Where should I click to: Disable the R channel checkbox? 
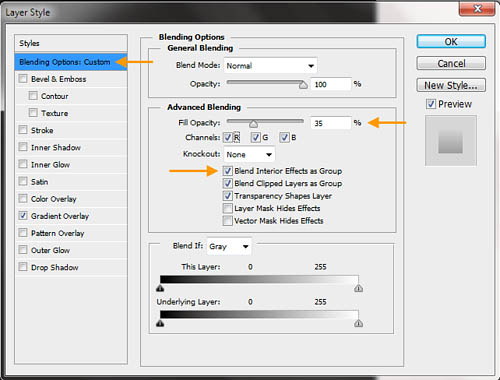coord(228,137)
